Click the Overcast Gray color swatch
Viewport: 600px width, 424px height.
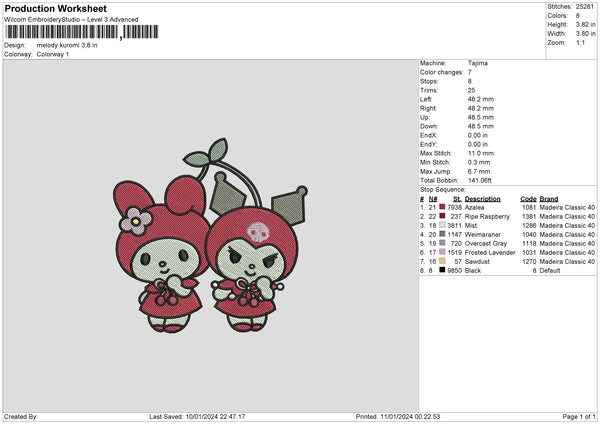pos(442,243)
